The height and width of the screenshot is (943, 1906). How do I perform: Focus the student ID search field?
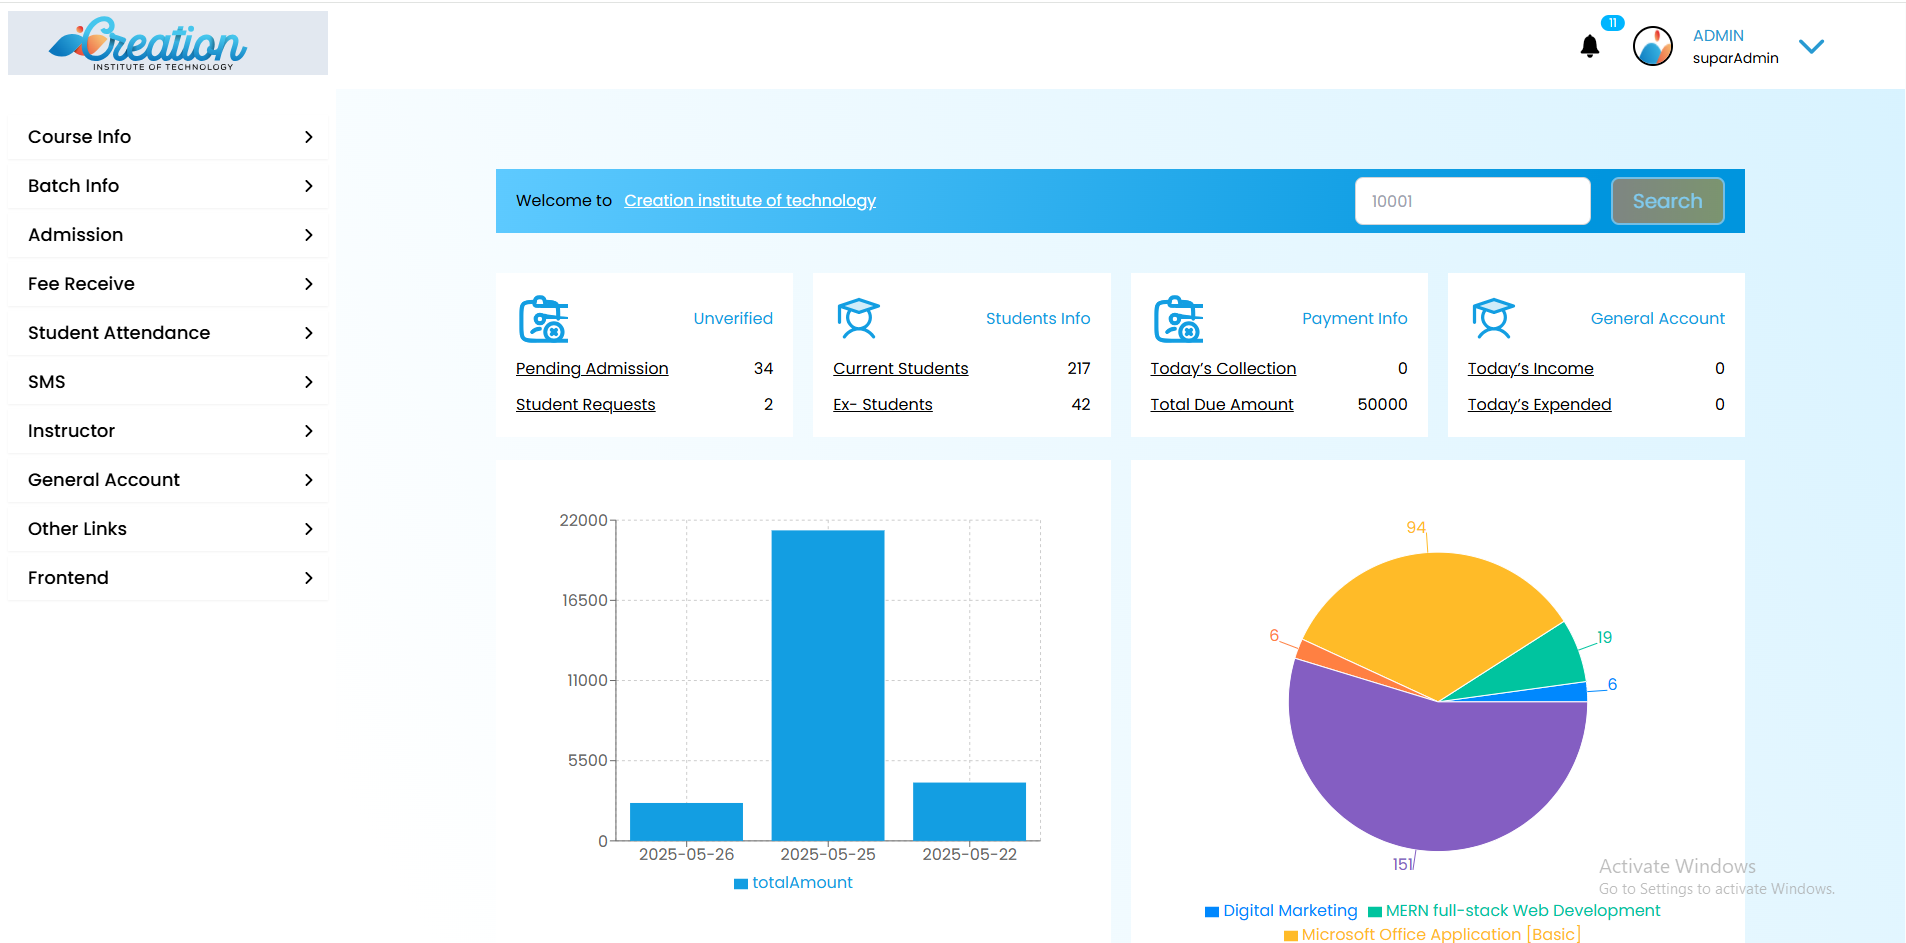[x=1472, y=201]
